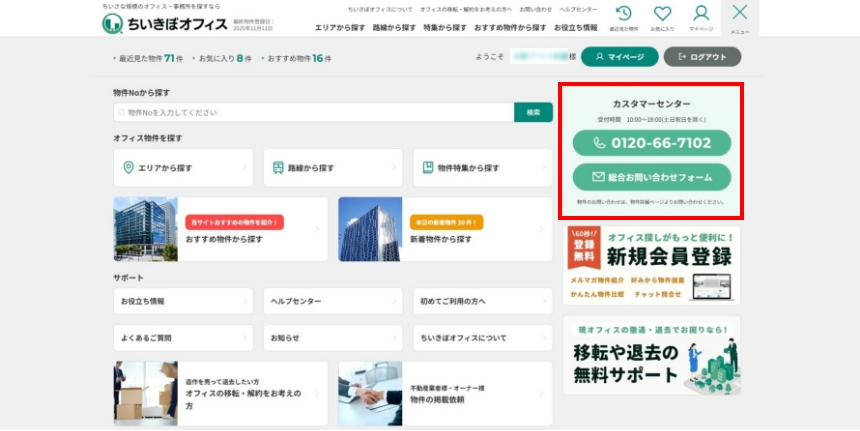860x431 pixels.
Task: Click the ログアウト button
Action: 702,57
